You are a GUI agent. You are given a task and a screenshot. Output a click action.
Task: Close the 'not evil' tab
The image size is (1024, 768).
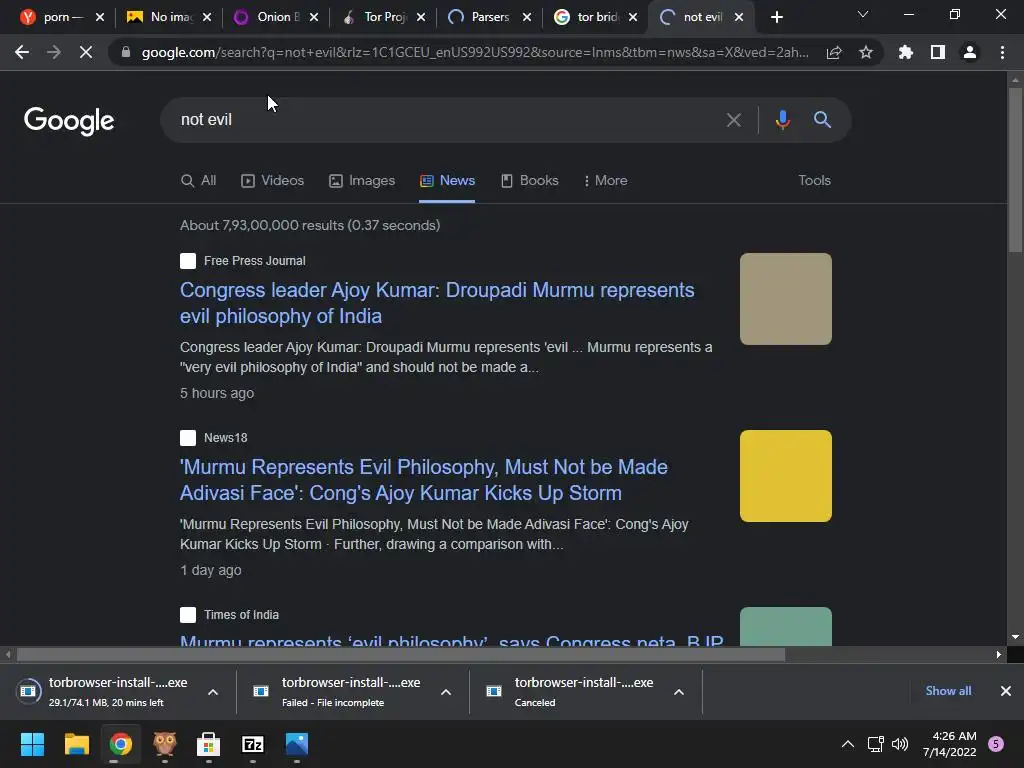(x=739, y=17)
